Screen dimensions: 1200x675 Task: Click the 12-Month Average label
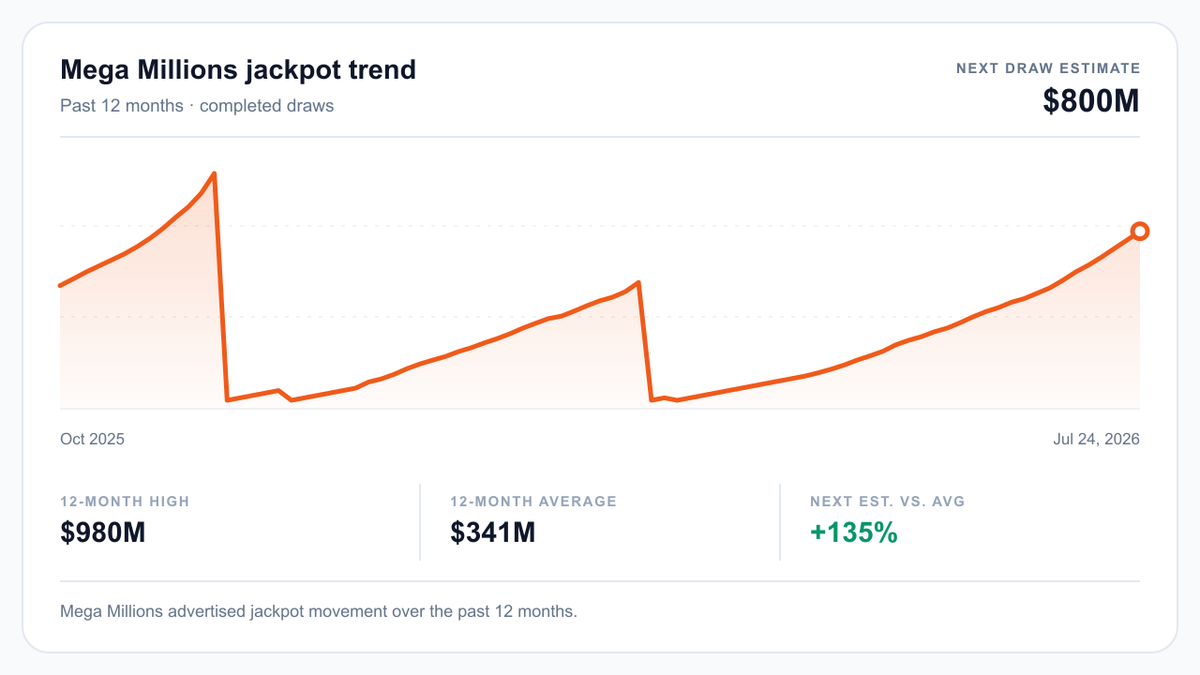pos(533,501)
